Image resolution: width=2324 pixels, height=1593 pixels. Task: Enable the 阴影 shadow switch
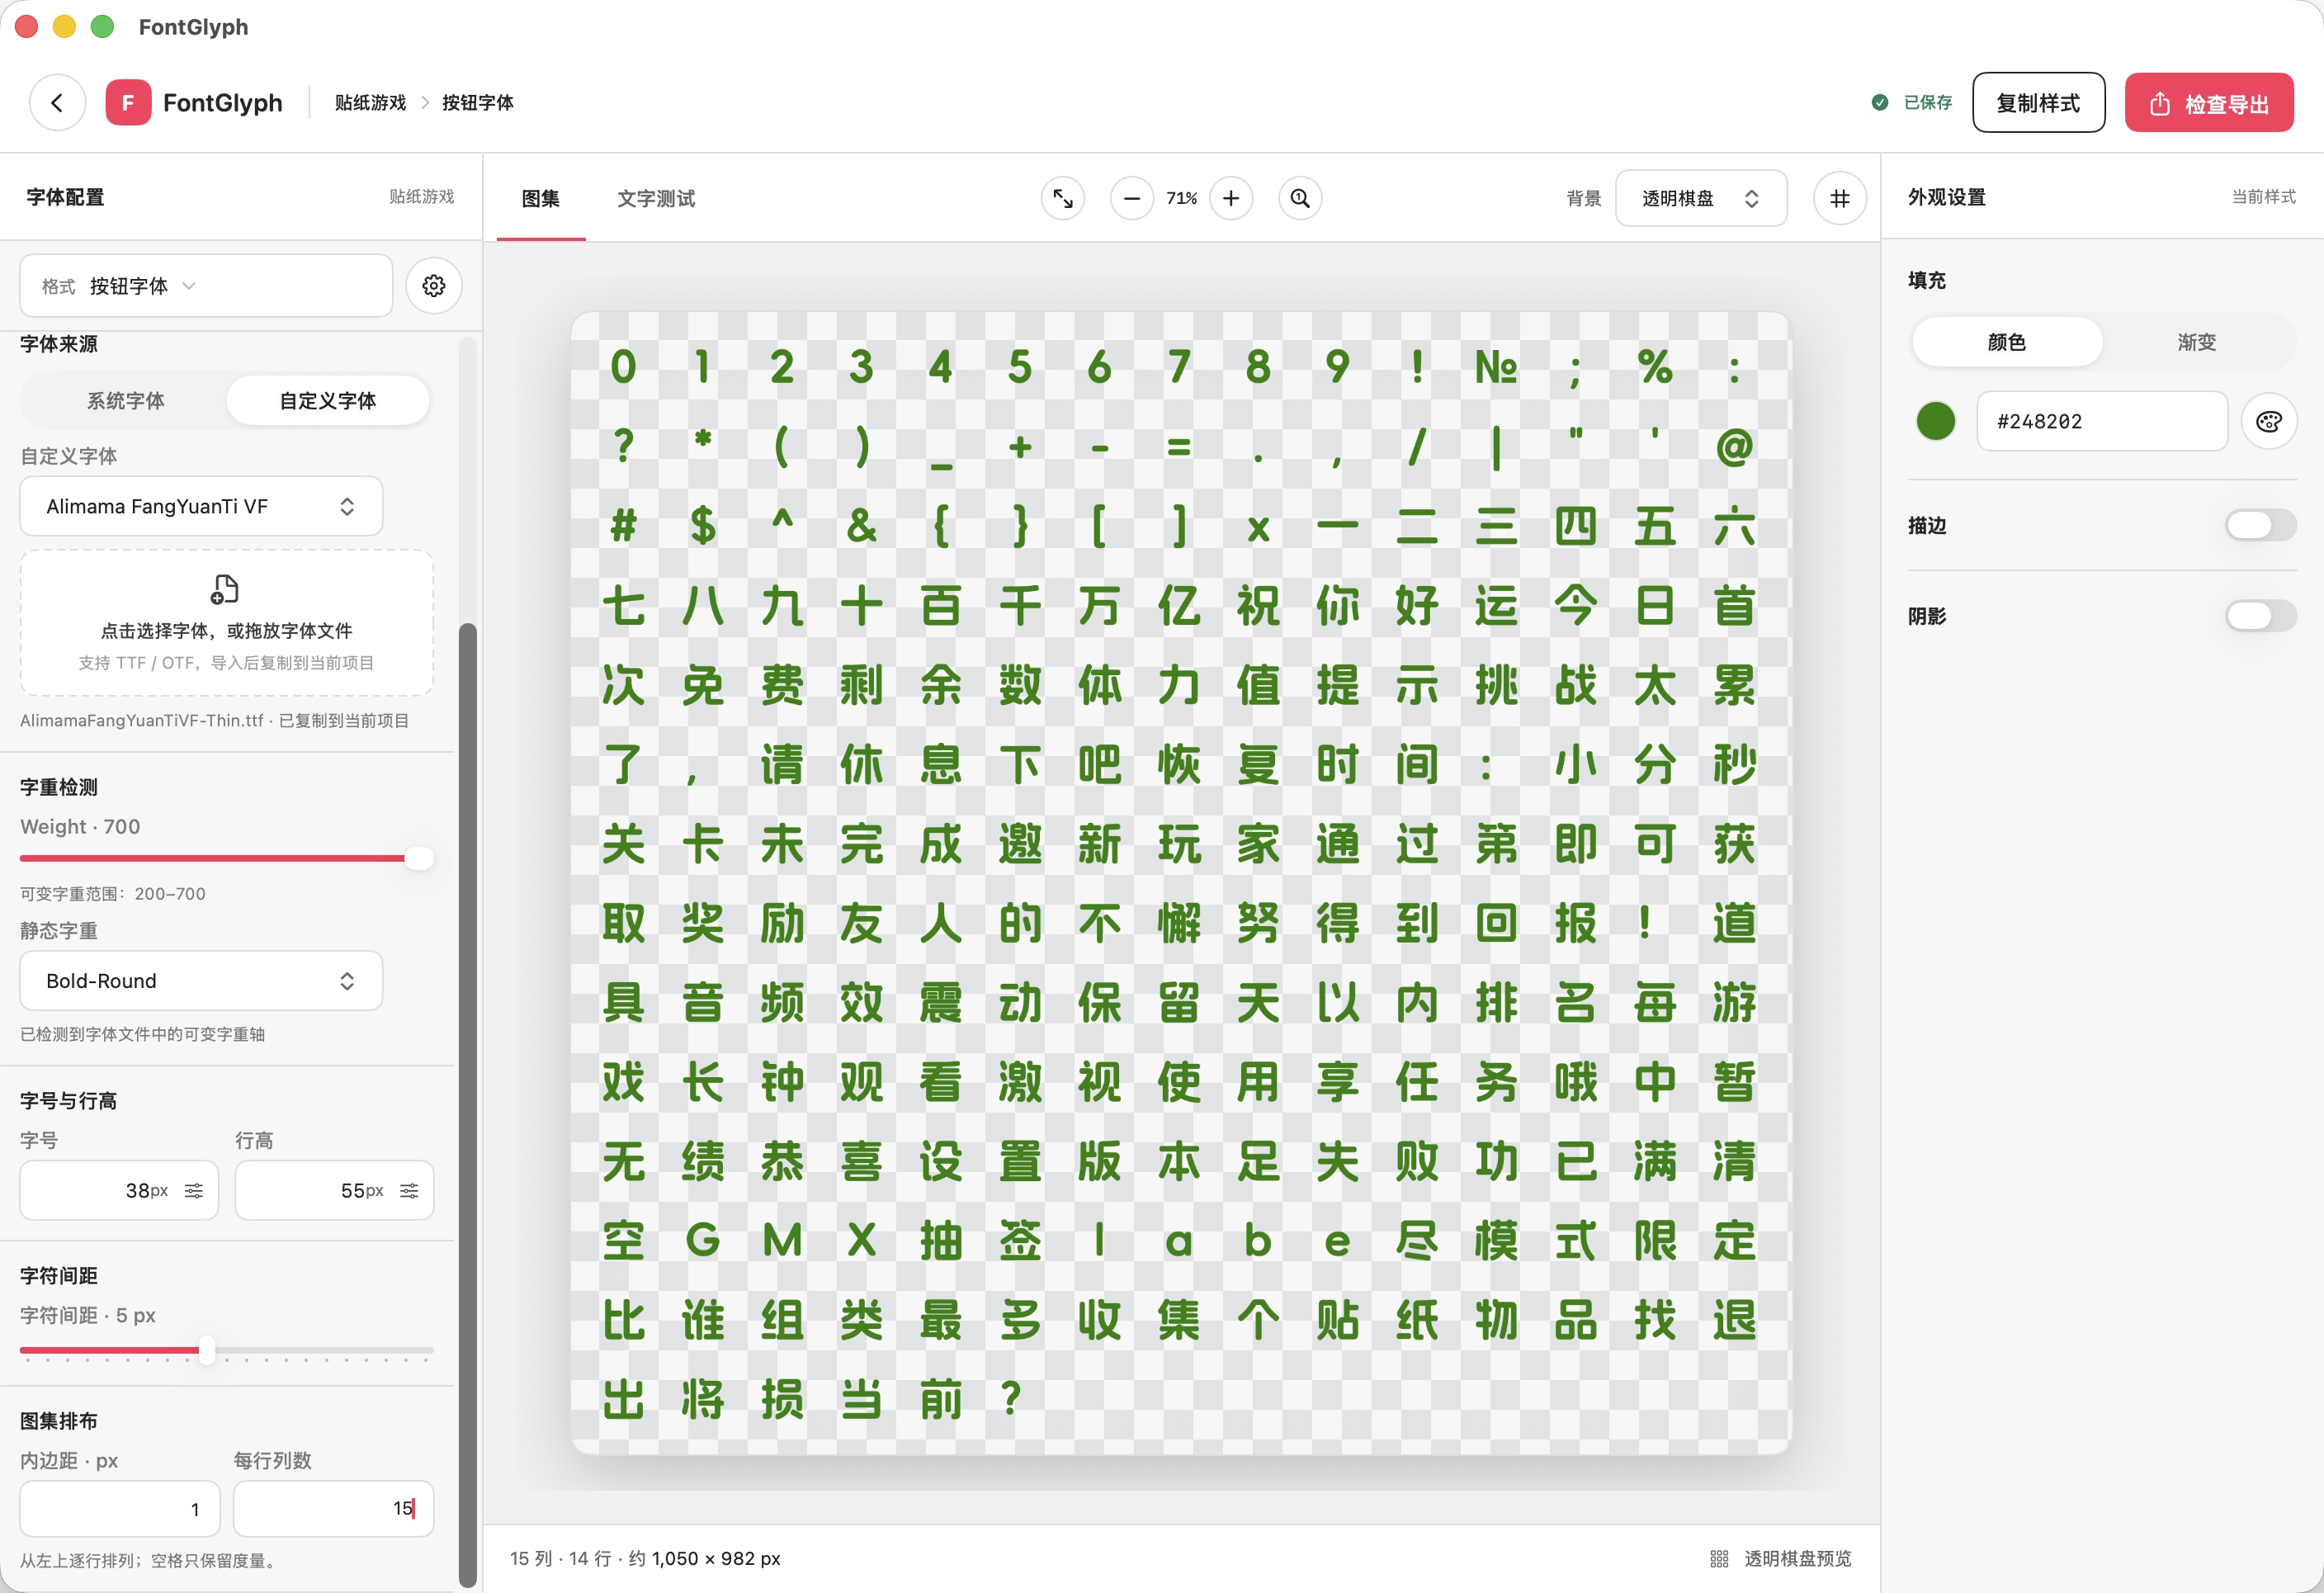[2260, 615]
